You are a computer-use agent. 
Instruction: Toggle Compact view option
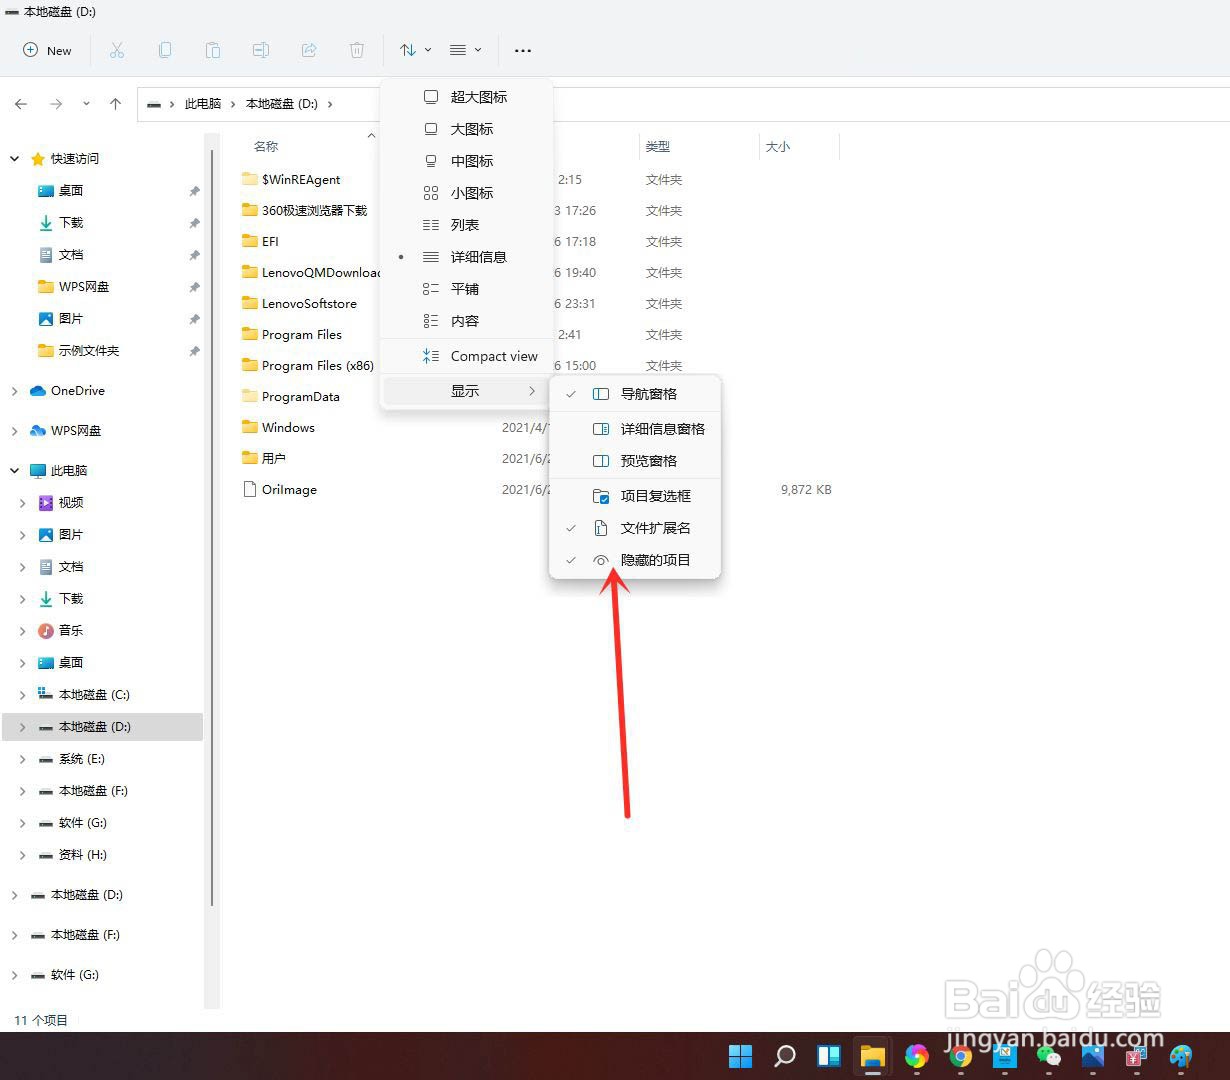(x=466, y=356)
